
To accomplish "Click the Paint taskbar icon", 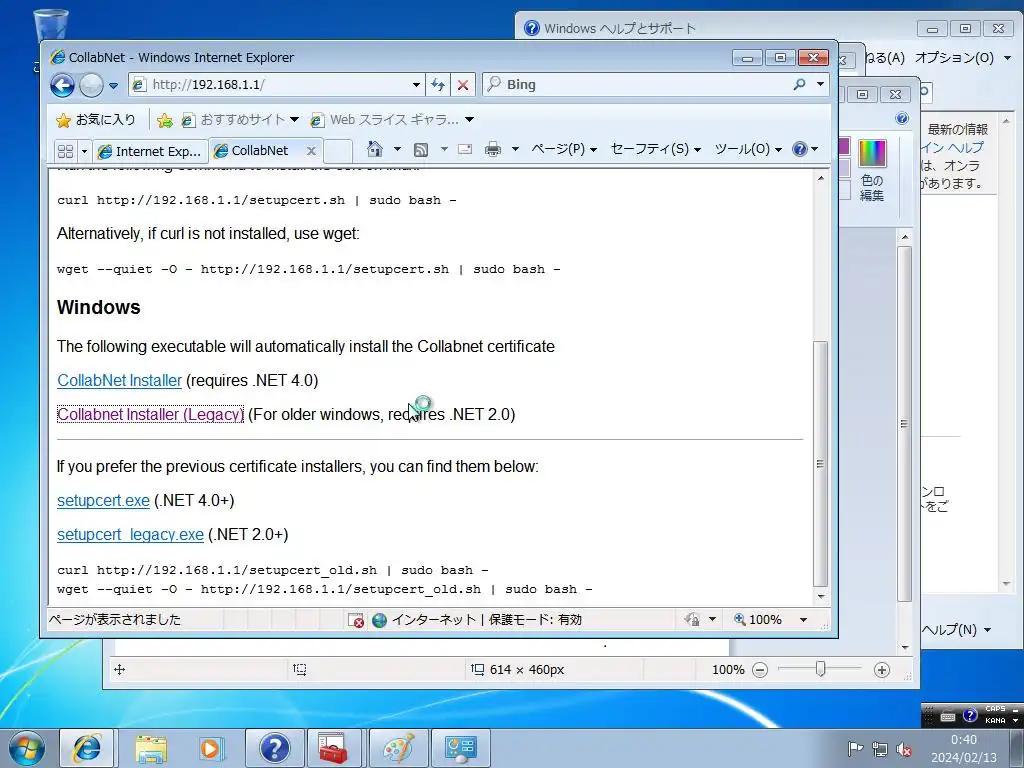I will click(x=399, y=748).
